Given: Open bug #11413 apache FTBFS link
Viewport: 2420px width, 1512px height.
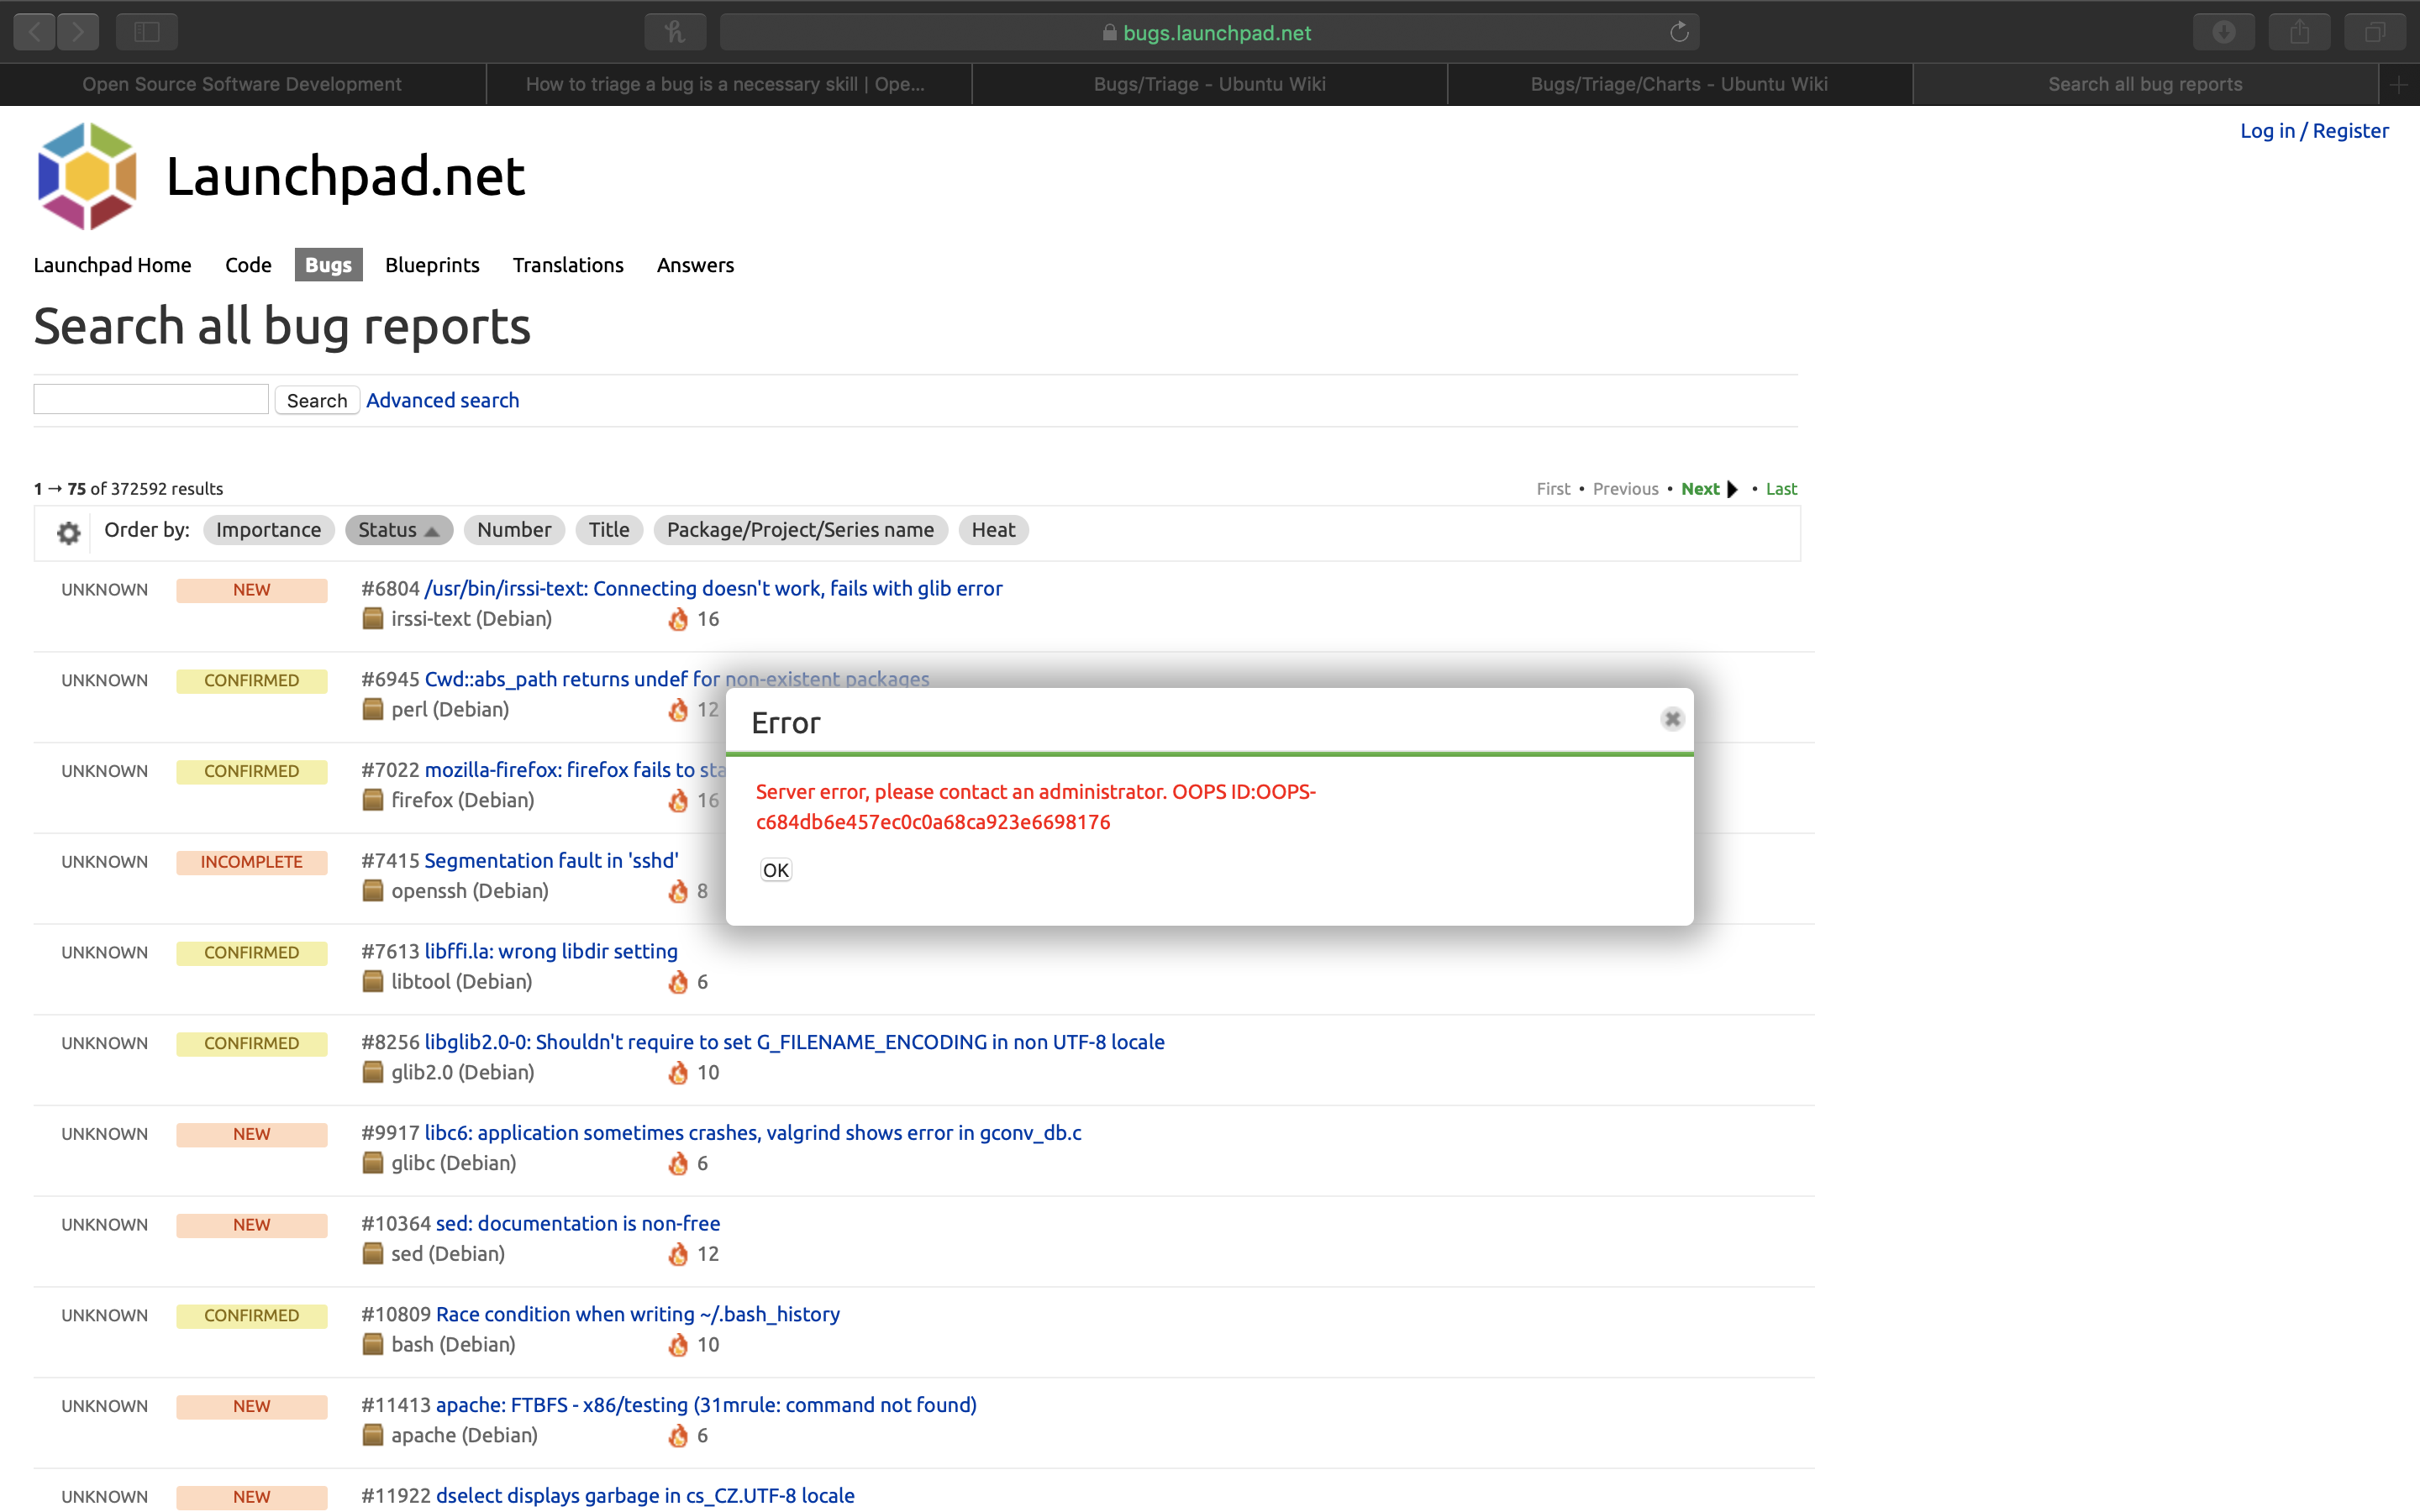Looking at the screenshot, I should [706, 1405].
